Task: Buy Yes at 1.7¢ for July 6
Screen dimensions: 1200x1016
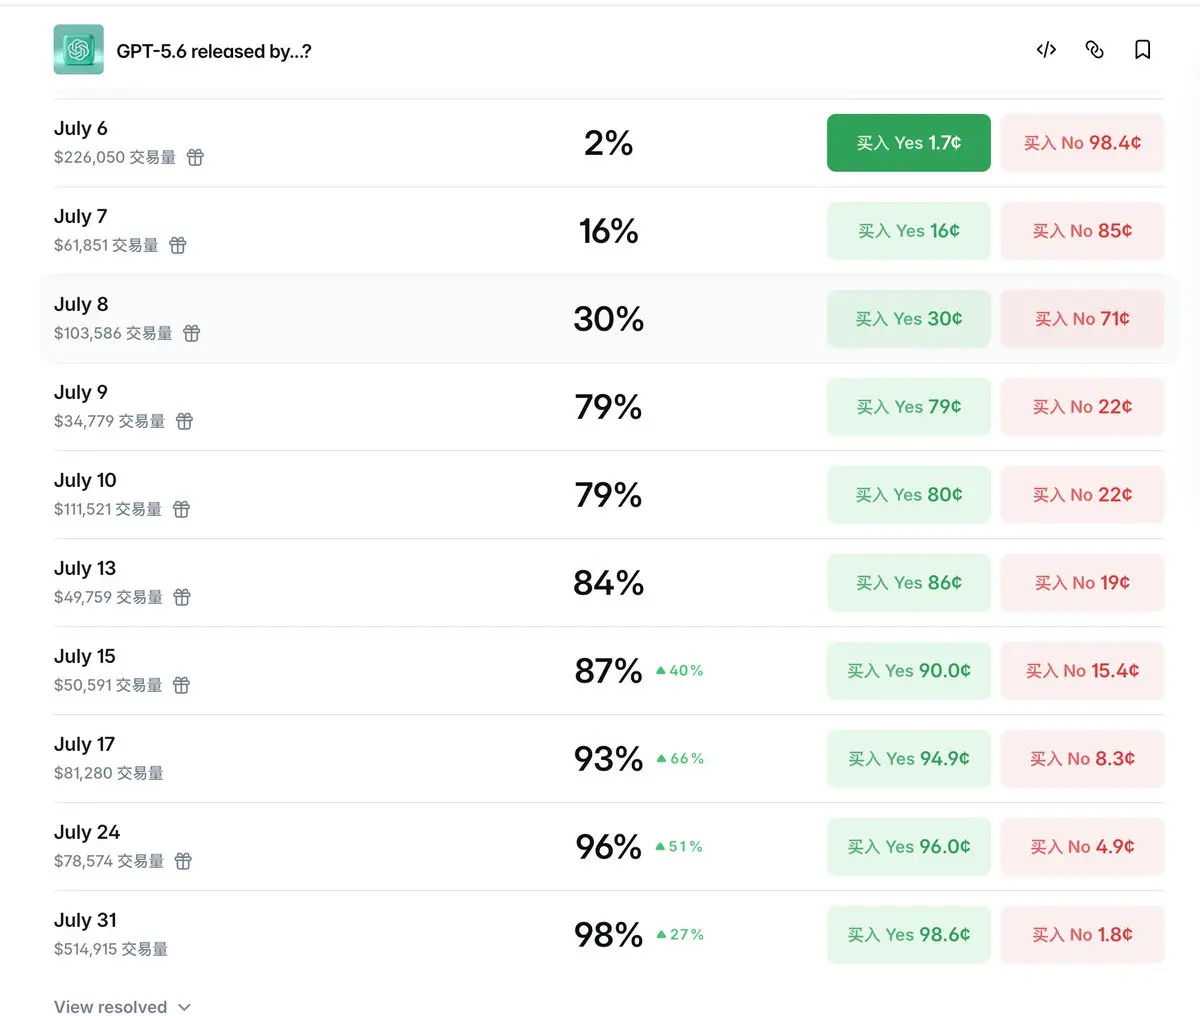Action: 908,143
